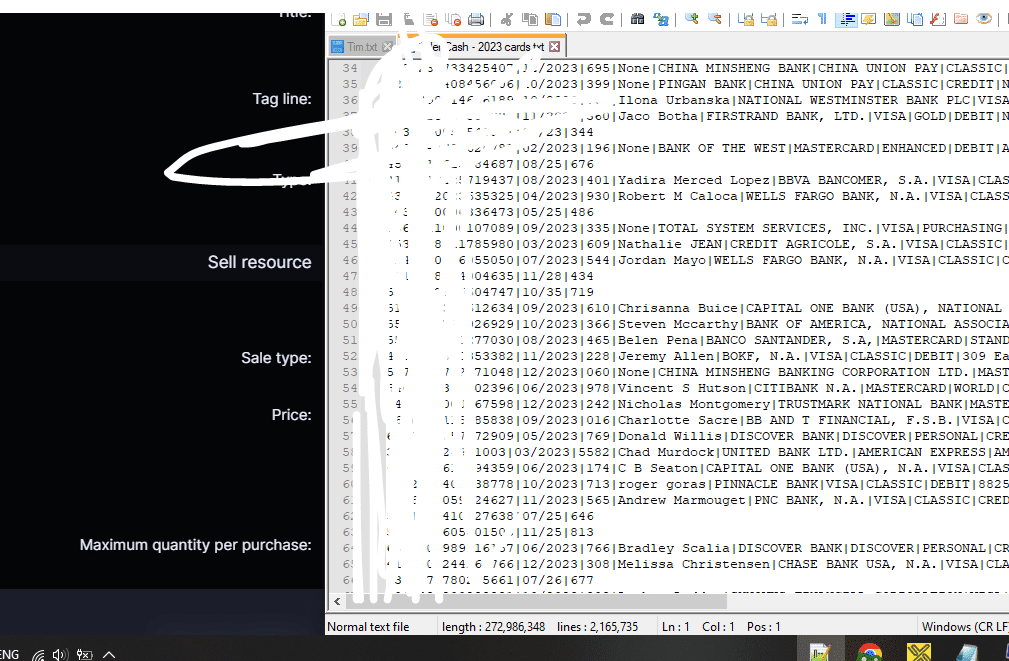Toggle the Word Wrap toolbar button
The image size is (1009, 661).
pos(799,19)
